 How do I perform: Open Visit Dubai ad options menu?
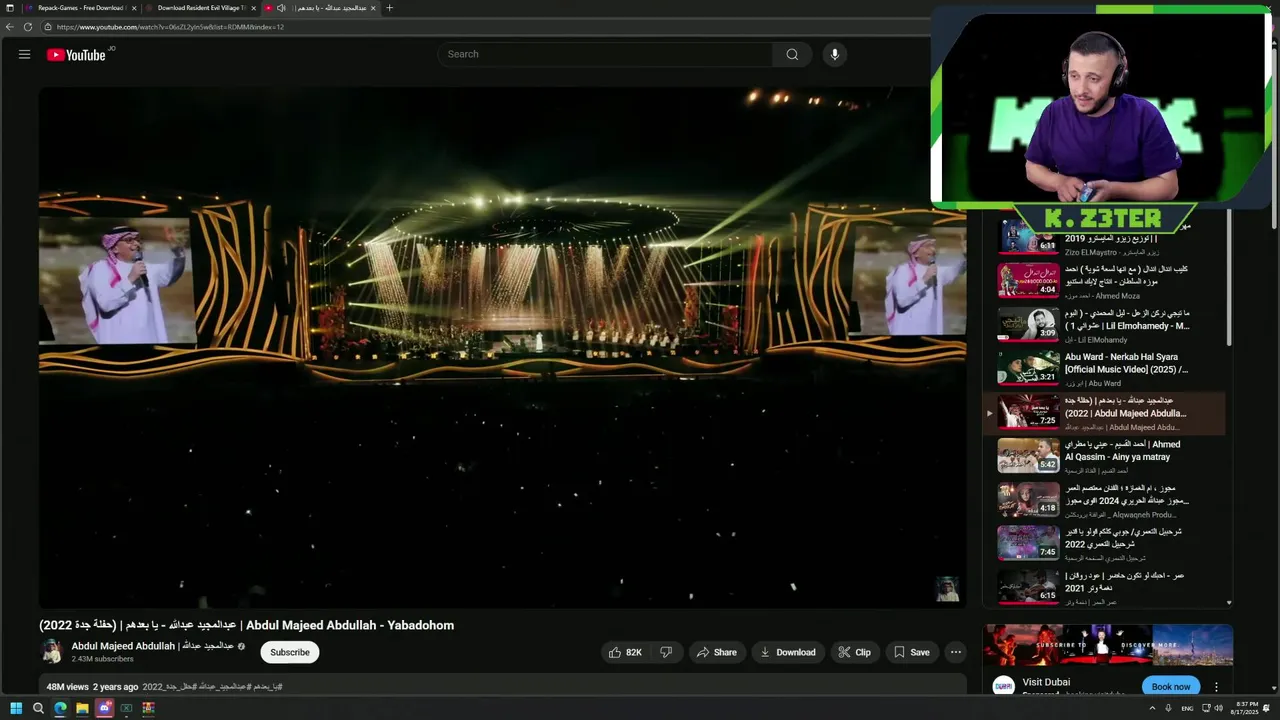tap(1216, 687)
